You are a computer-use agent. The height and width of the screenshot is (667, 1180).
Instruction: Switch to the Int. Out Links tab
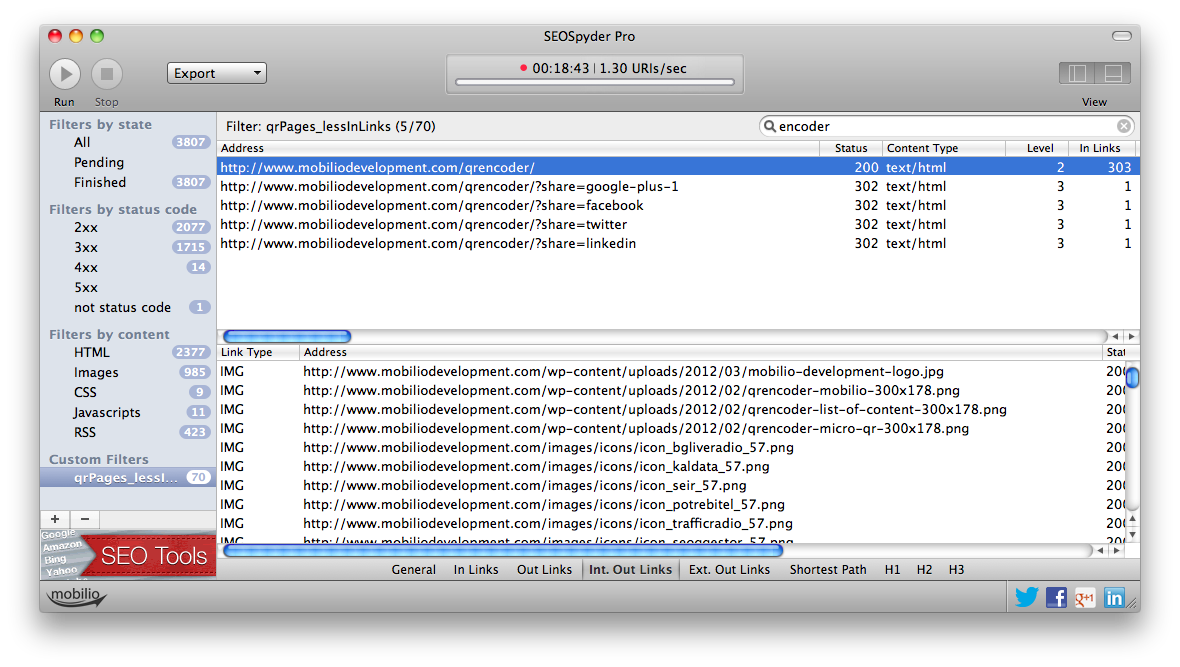pos(631,570)
